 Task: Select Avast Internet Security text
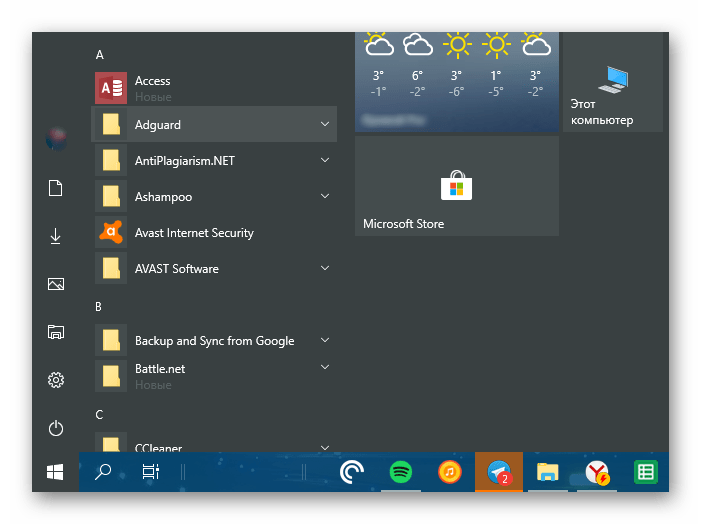click(194, 233)
